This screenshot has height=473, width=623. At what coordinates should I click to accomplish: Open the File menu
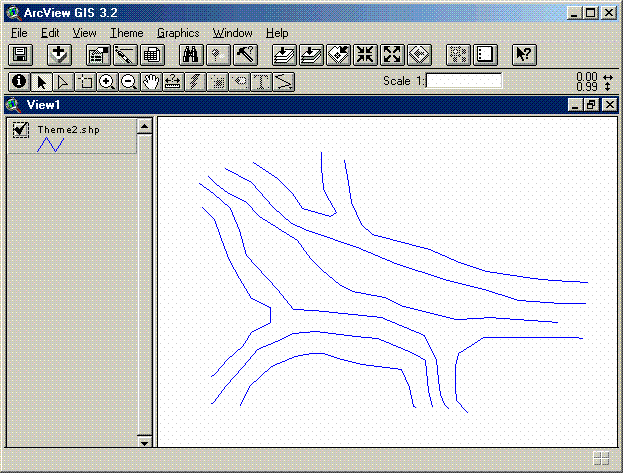pyautogui.click(x=19, y=33)
